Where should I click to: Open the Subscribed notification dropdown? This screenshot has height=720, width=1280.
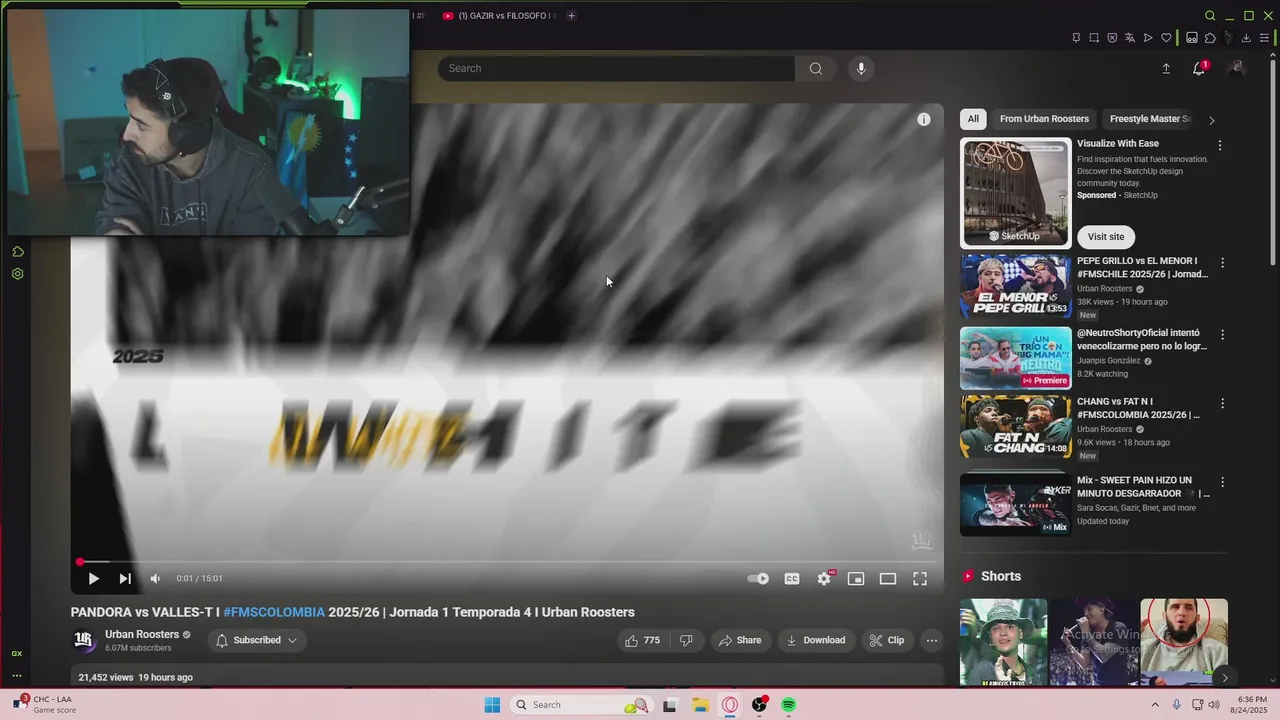coord(257,640)
